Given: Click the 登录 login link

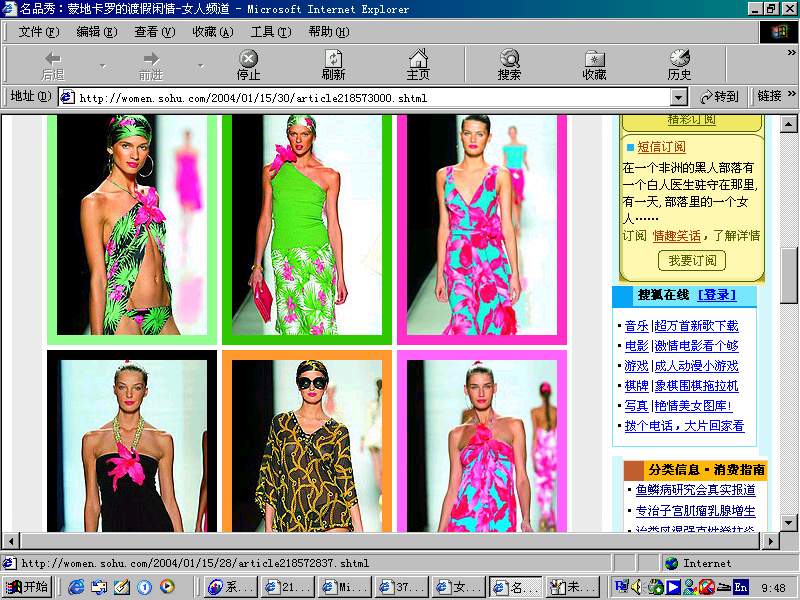Looking at the screenshot, I should (x=717, y=295).
